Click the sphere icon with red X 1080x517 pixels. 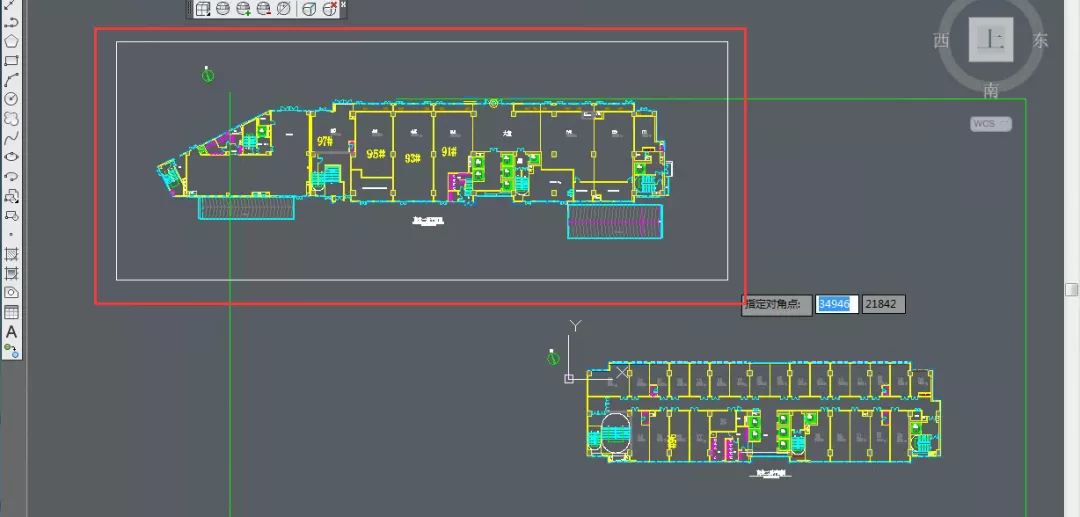tap(330, 8)
